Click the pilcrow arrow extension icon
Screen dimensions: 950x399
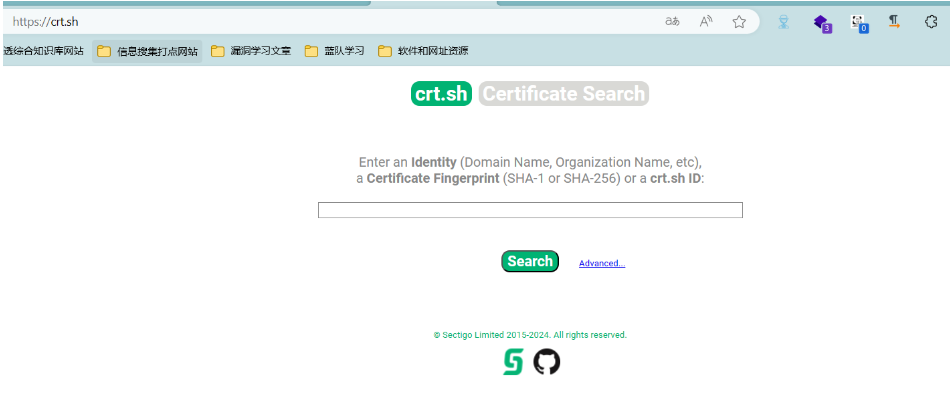894,22
